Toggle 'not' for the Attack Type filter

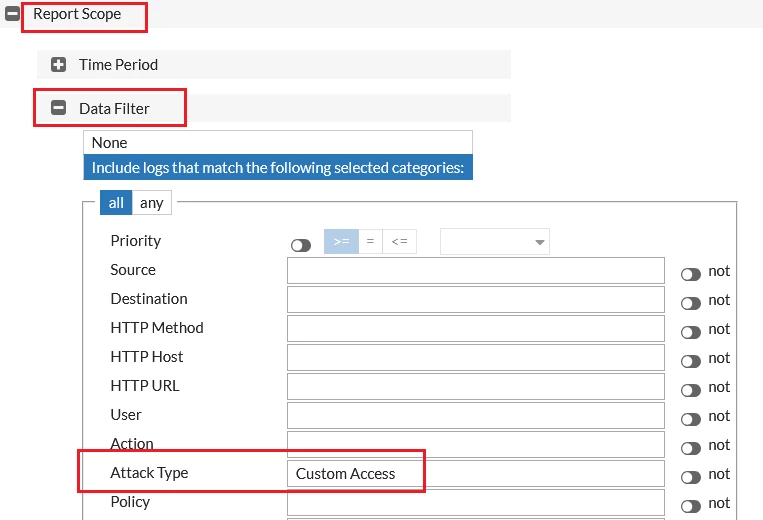click(x=690, y=477)
